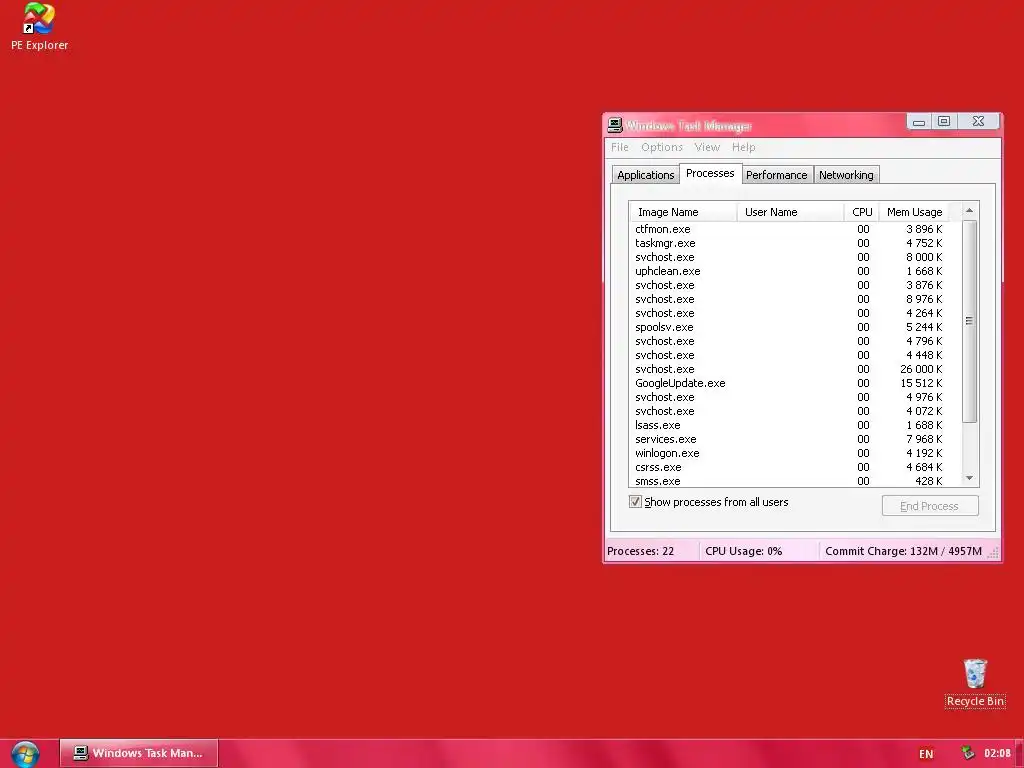Sort by User Name column header
The width and height of the screenshot is (1024, 768).
tap(790, 212)
